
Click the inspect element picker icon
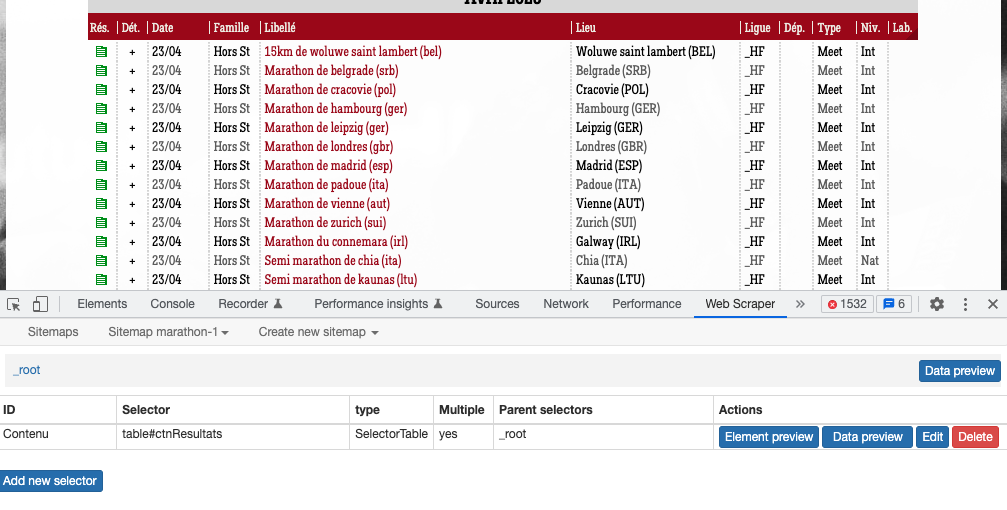(x=14, y=304)
